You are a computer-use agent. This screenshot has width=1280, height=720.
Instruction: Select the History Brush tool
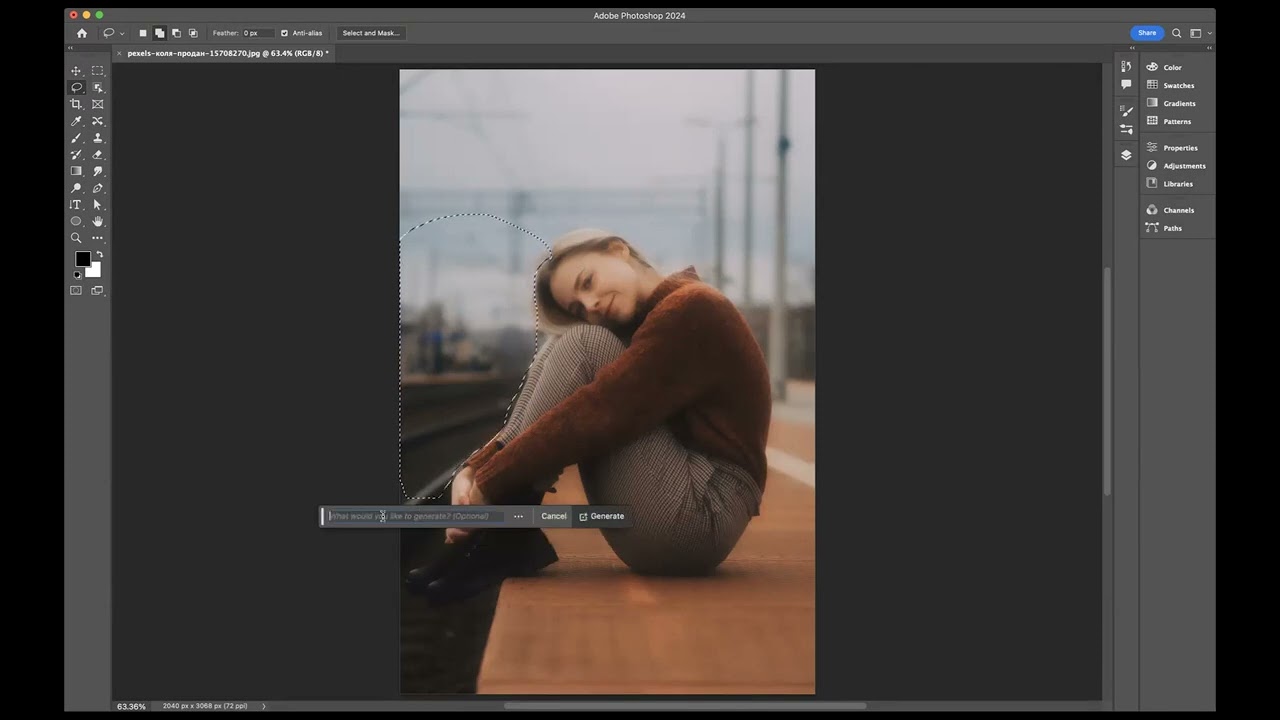pos(76,154)
